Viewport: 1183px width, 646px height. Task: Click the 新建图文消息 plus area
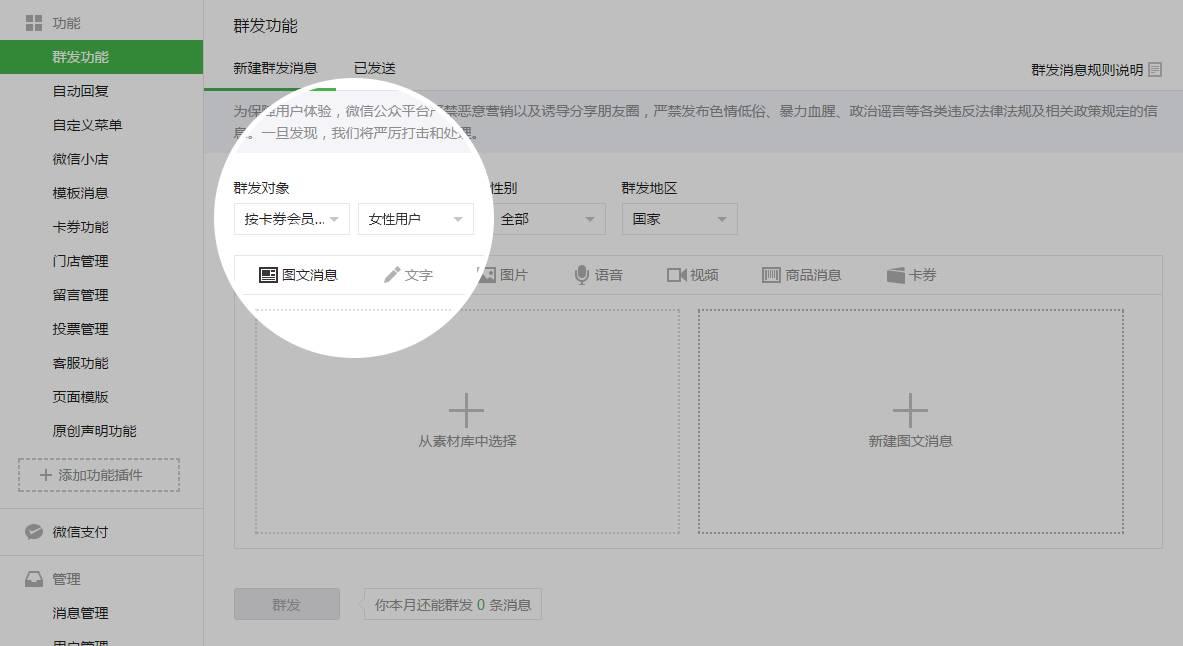click(910, 420)
